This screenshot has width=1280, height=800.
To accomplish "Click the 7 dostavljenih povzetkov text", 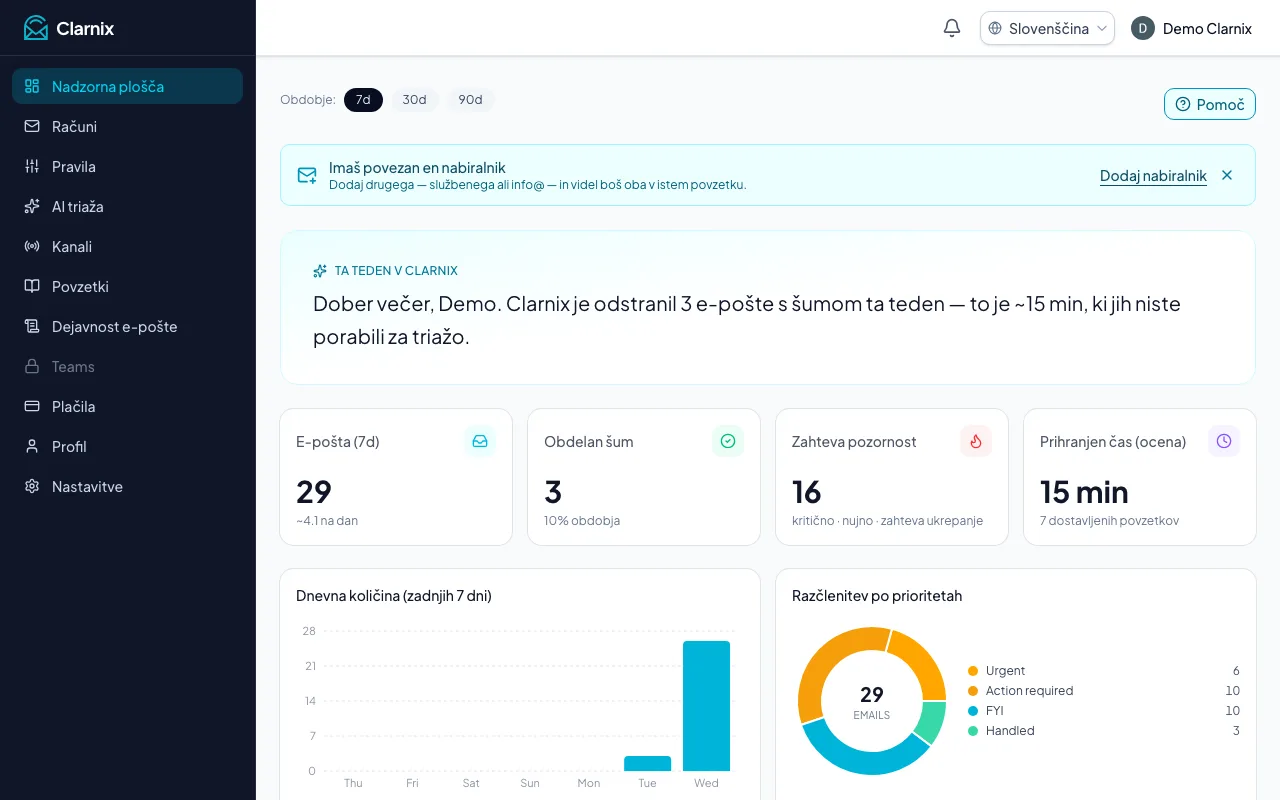I will [1109, 521].
